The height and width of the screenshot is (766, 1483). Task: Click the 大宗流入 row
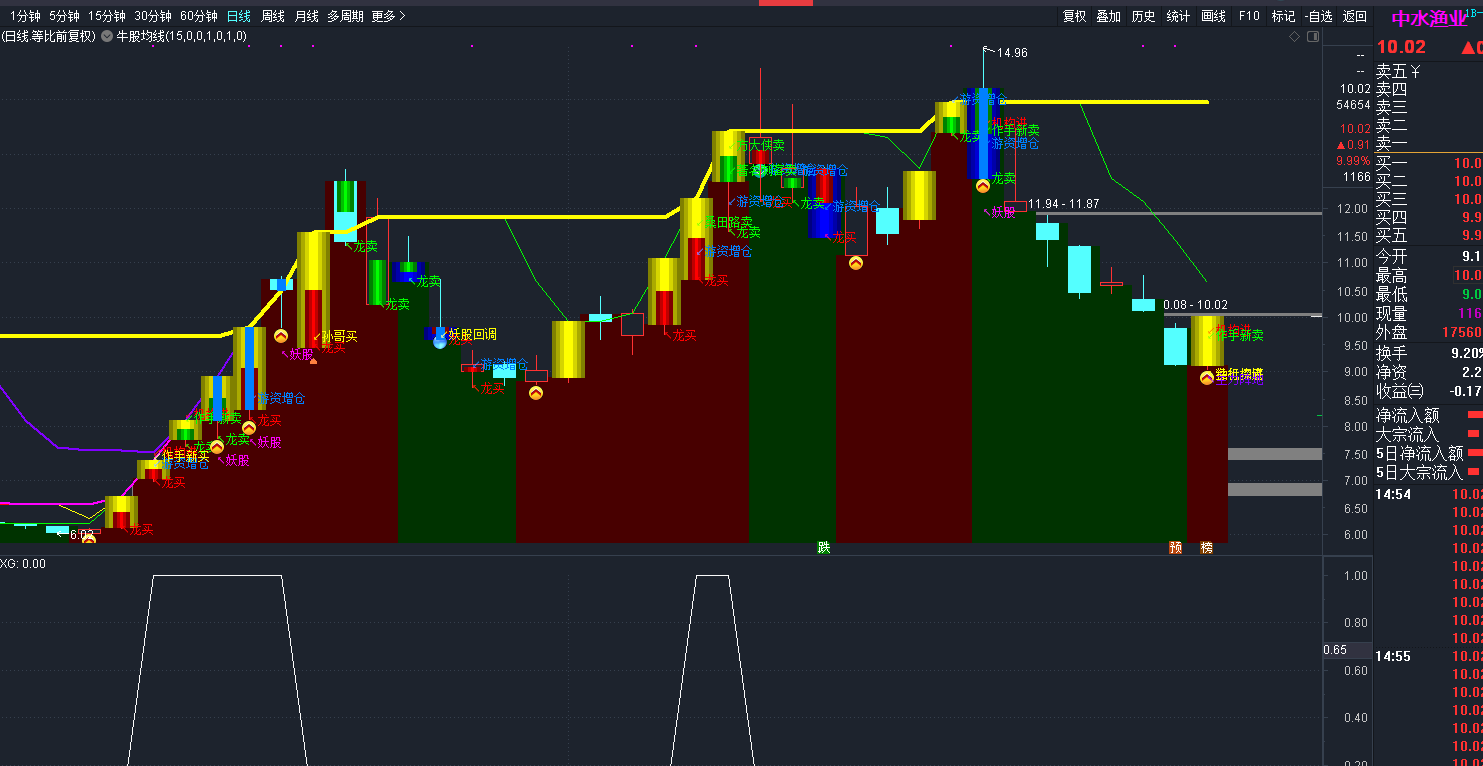pyautogui.click(x=1429, y=434)
